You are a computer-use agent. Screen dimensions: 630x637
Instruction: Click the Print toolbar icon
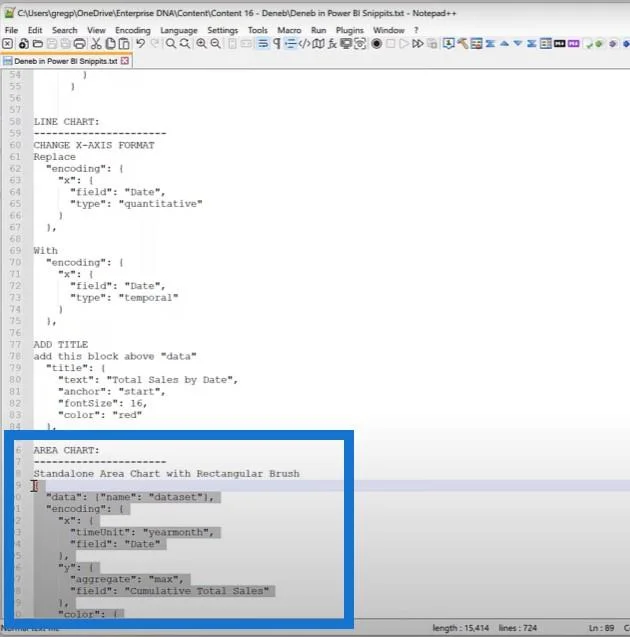(x=80, y=43)
